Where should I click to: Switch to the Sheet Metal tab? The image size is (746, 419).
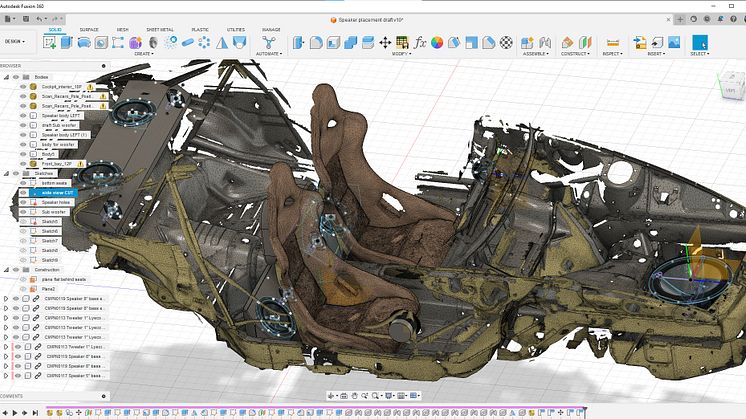pos(158,30)
